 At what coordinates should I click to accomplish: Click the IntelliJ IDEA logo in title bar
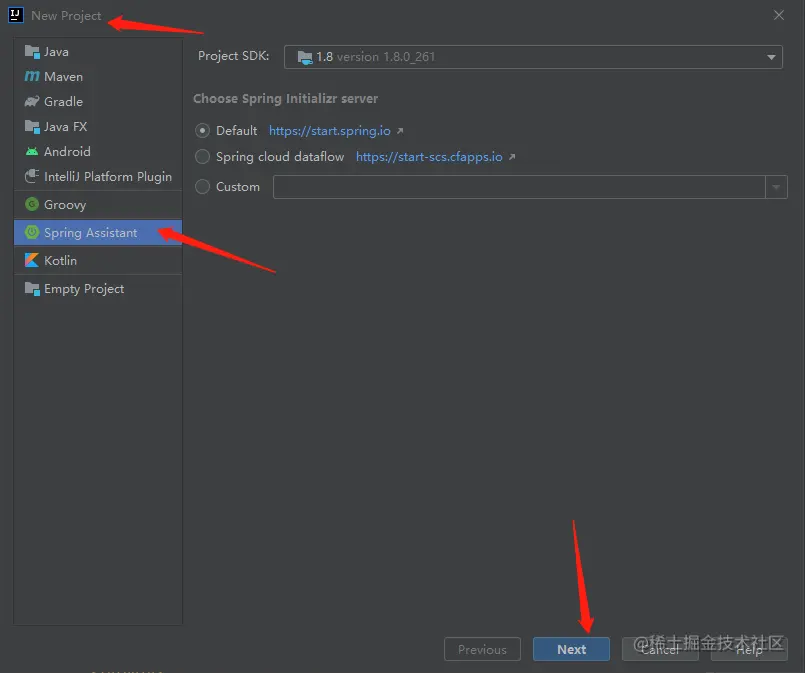[x=16, y=15]
